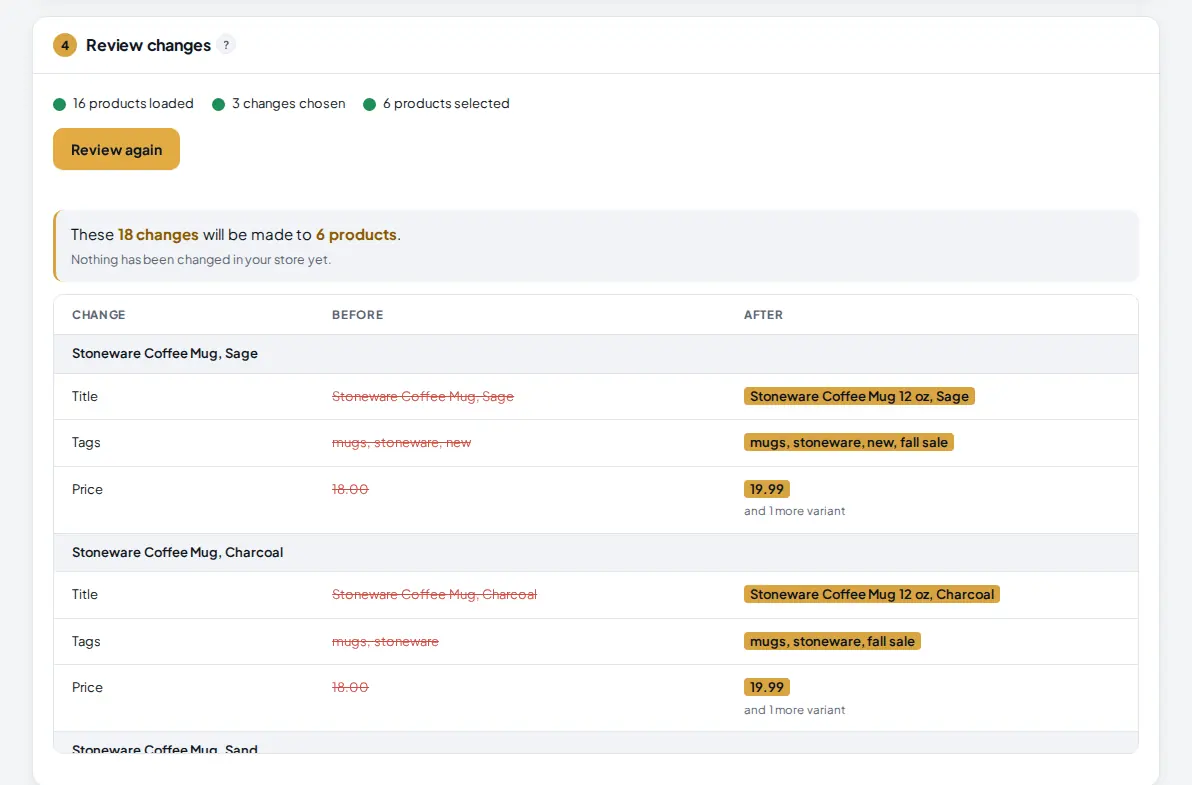Click the Stoneware Coffee Mug, Charcoal group row
Screen dimensions: 1192x785
tap(596, 552)
